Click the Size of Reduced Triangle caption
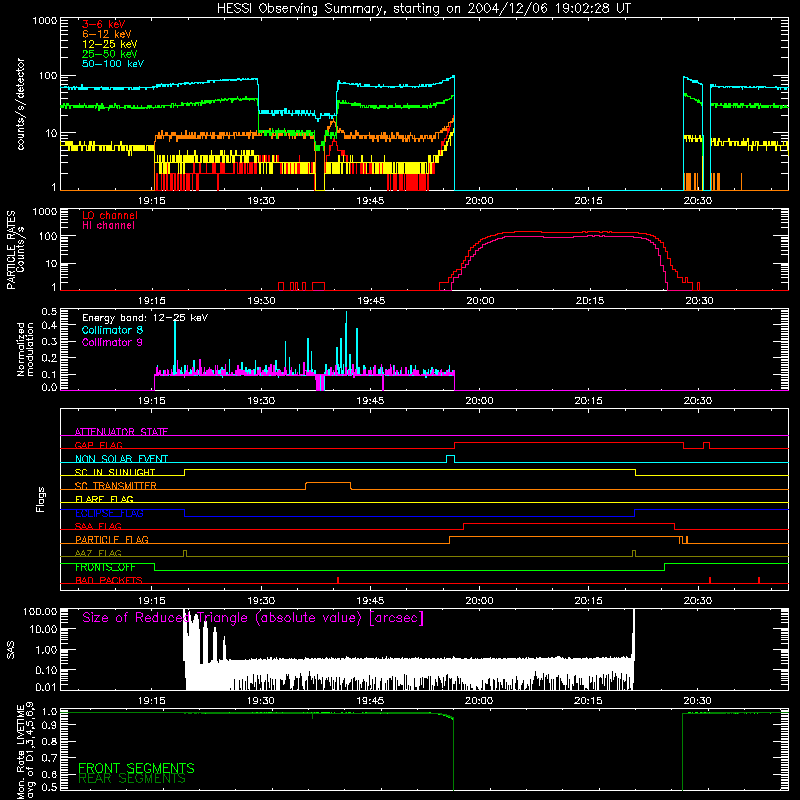 (253, 618)
